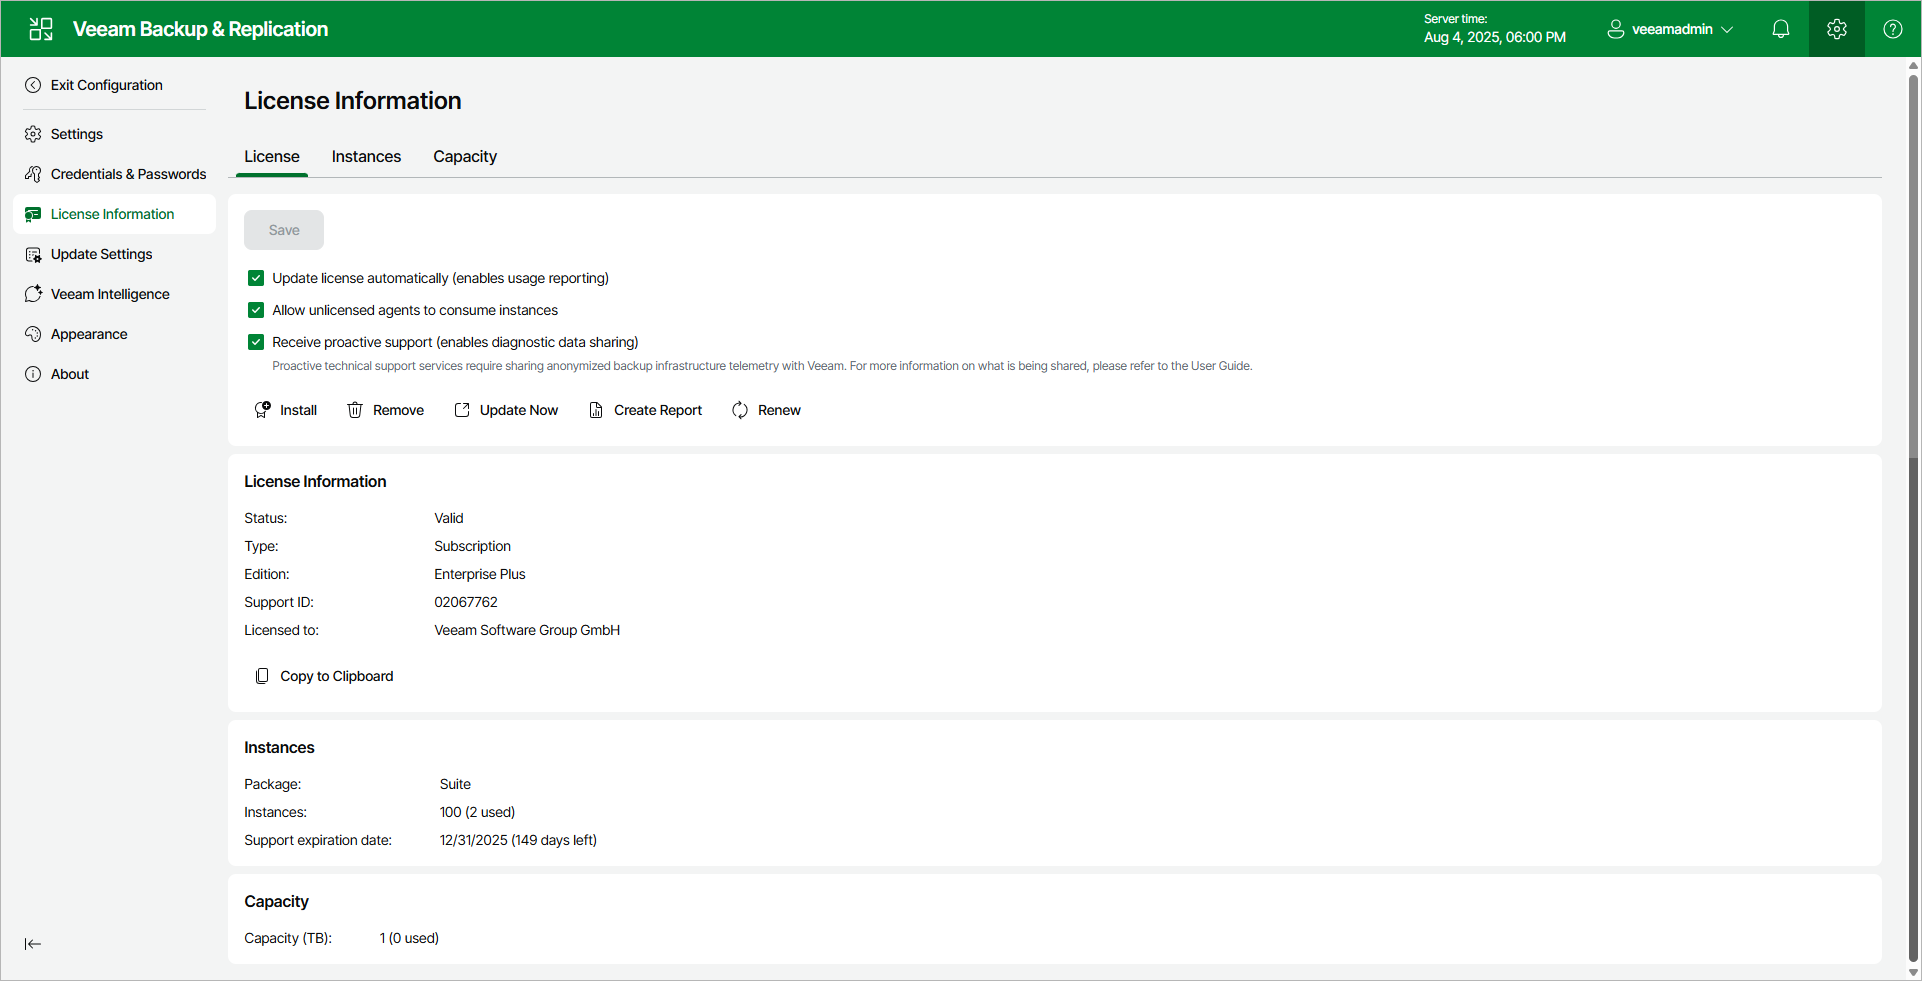The image size is (1922, 981).
Task: Click the server time Aug 4, 2025 text
Action: pyautogui.click(x=1495, y=37)
